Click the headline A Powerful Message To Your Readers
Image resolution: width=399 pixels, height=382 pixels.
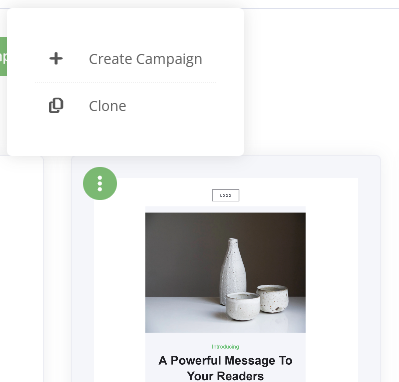pyautogui.click(x=225, y=368)
